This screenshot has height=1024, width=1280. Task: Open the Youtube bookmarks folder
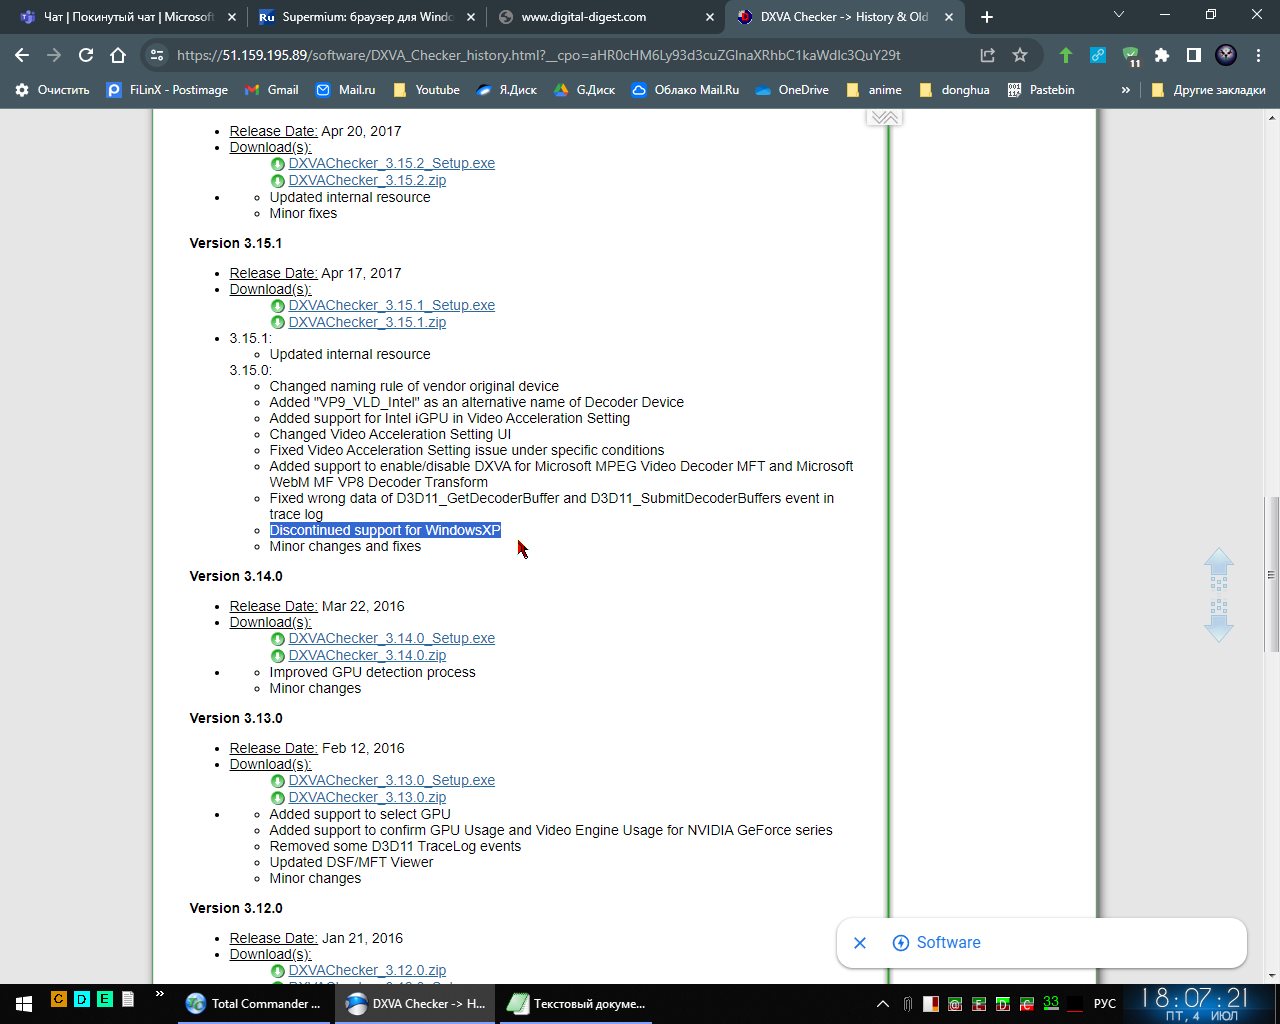coord(426,90)
